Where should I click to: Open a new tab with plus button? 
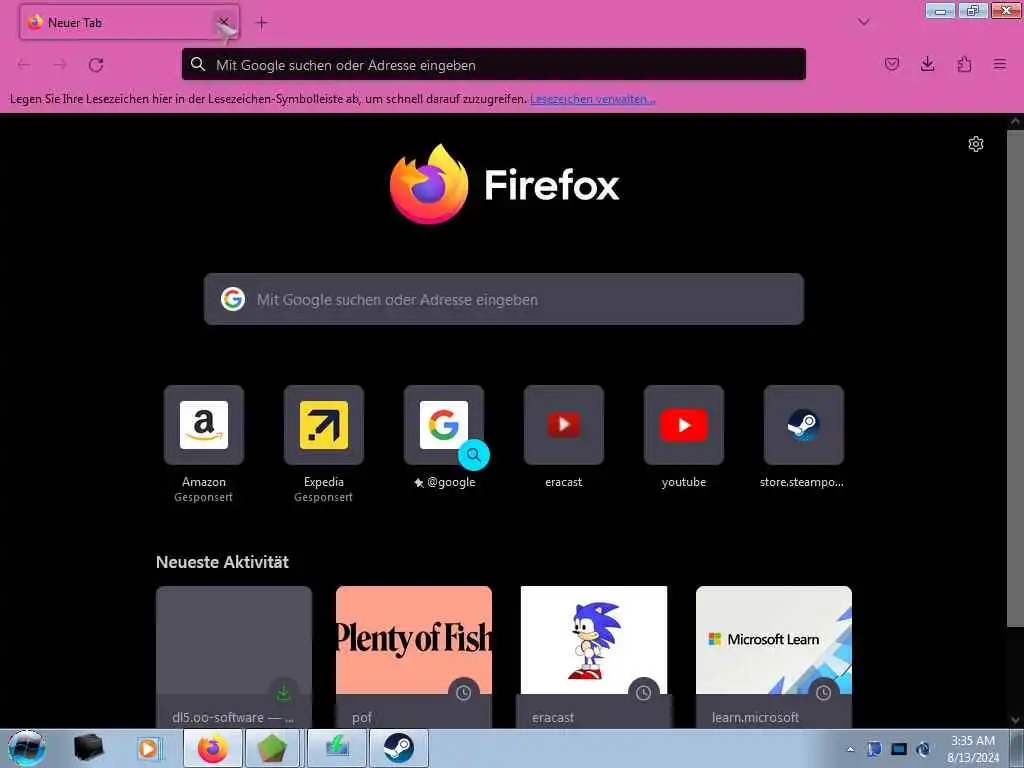(261, 23)
